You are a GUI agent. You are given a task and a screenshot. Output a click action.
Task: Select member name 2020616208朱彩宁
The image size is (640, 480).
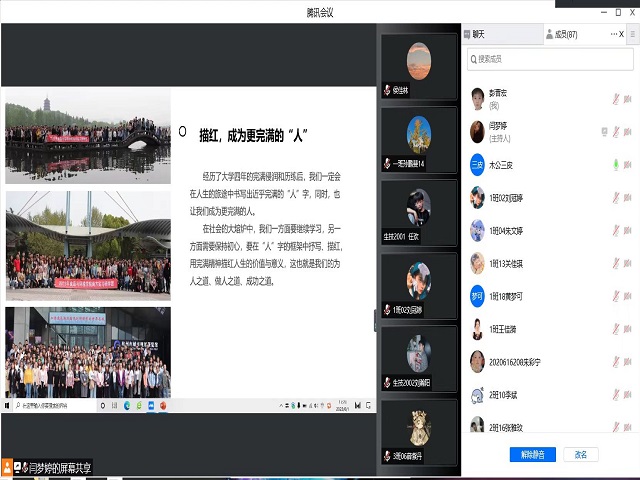515,362
